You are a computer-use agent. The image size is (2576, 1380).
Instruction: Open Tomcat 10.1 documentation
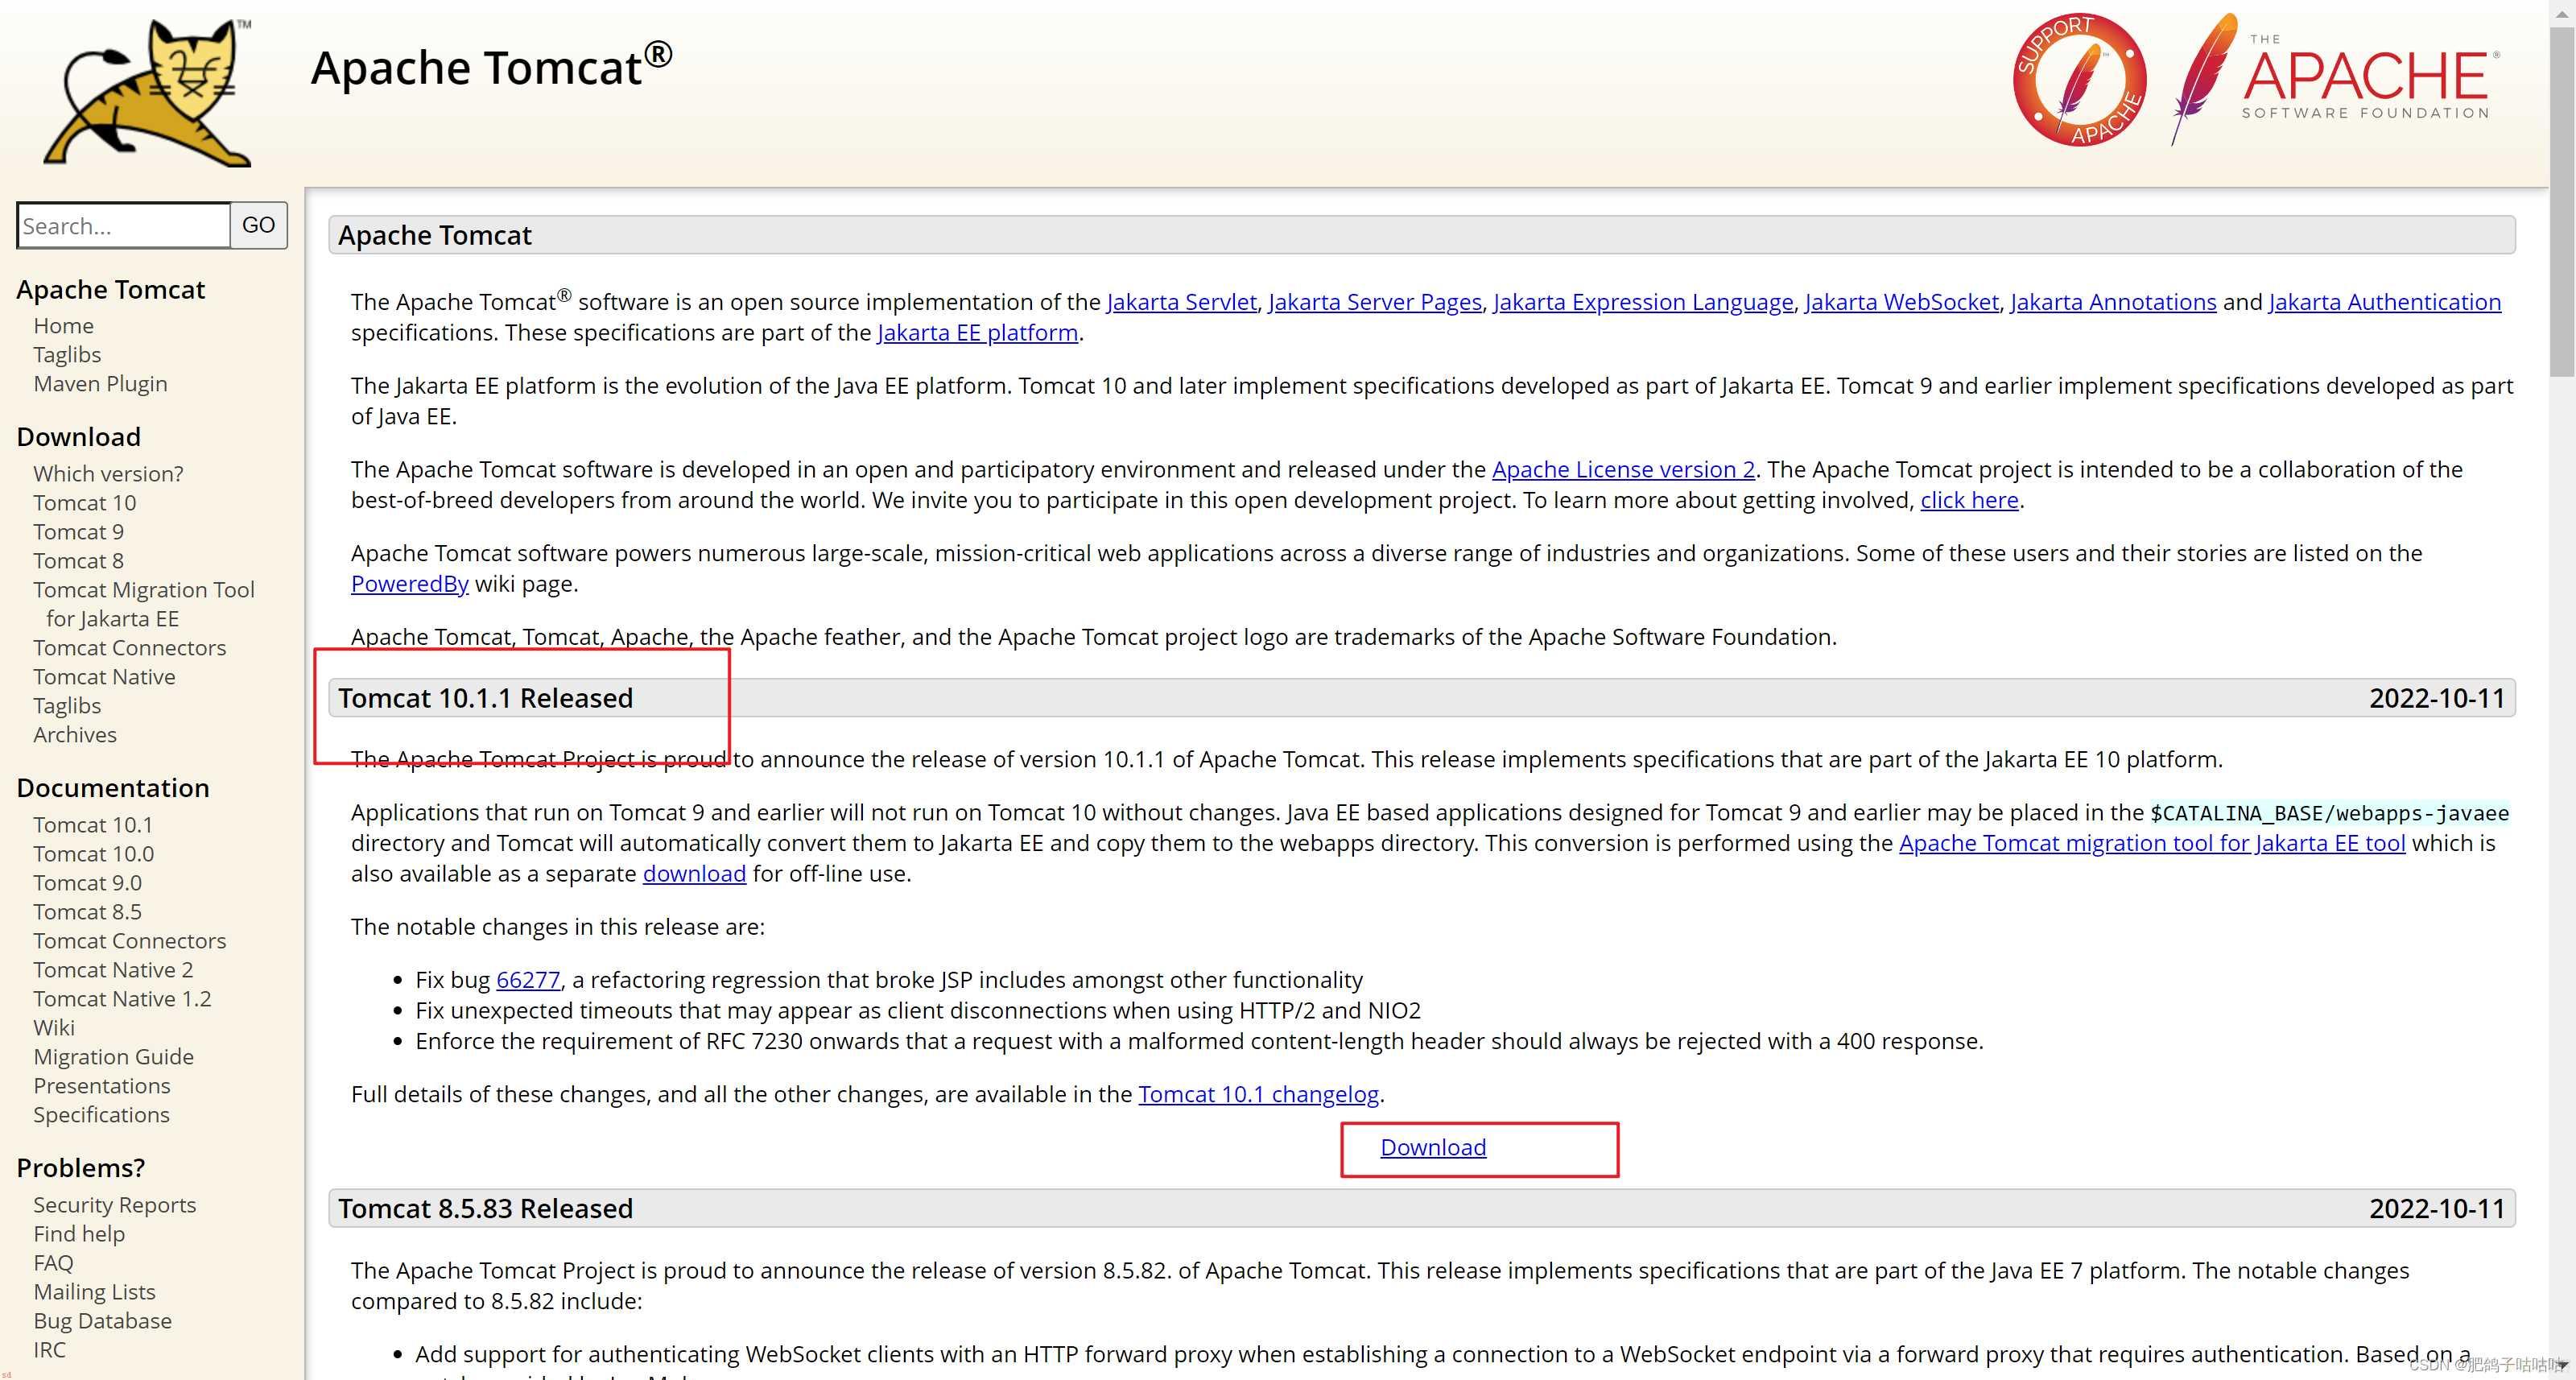tap(93, 825)
